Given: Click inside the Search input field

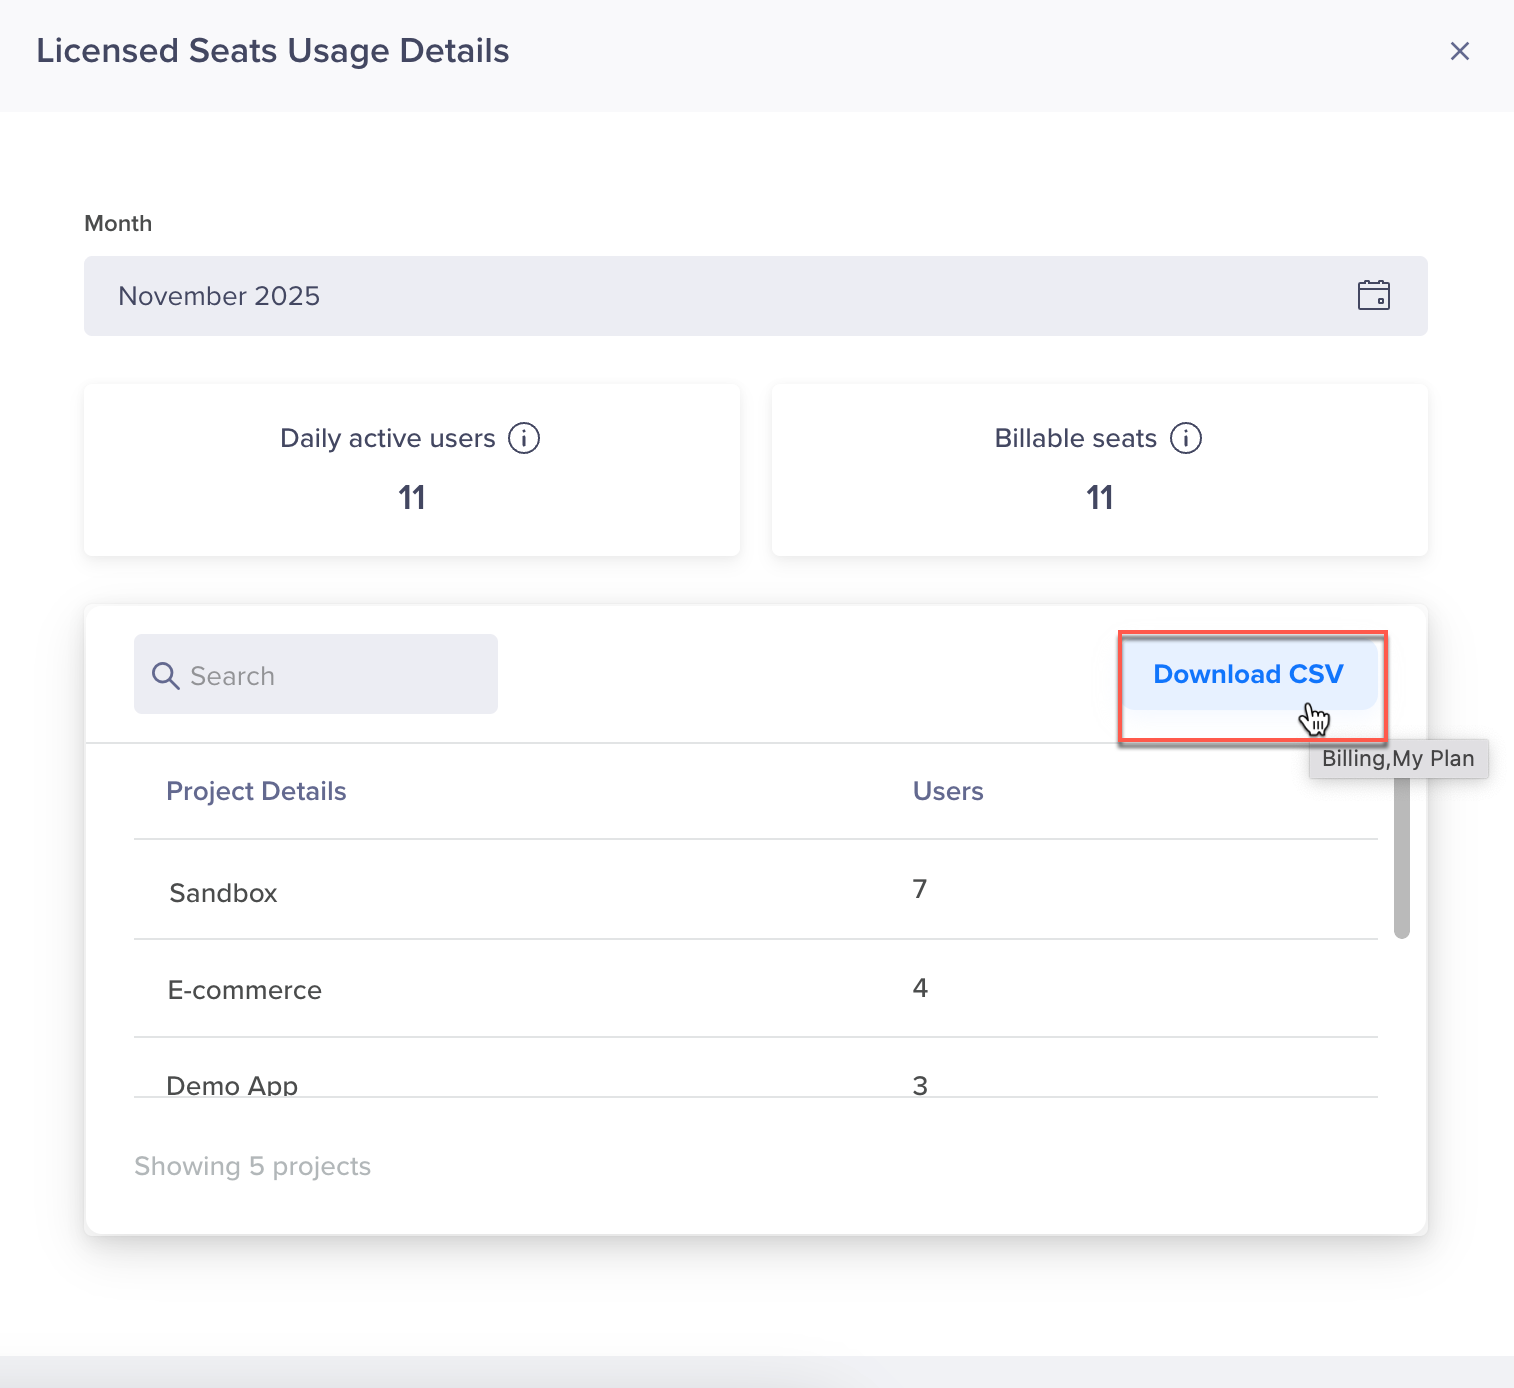Looking at the screenshot, I should coord(315,674).
